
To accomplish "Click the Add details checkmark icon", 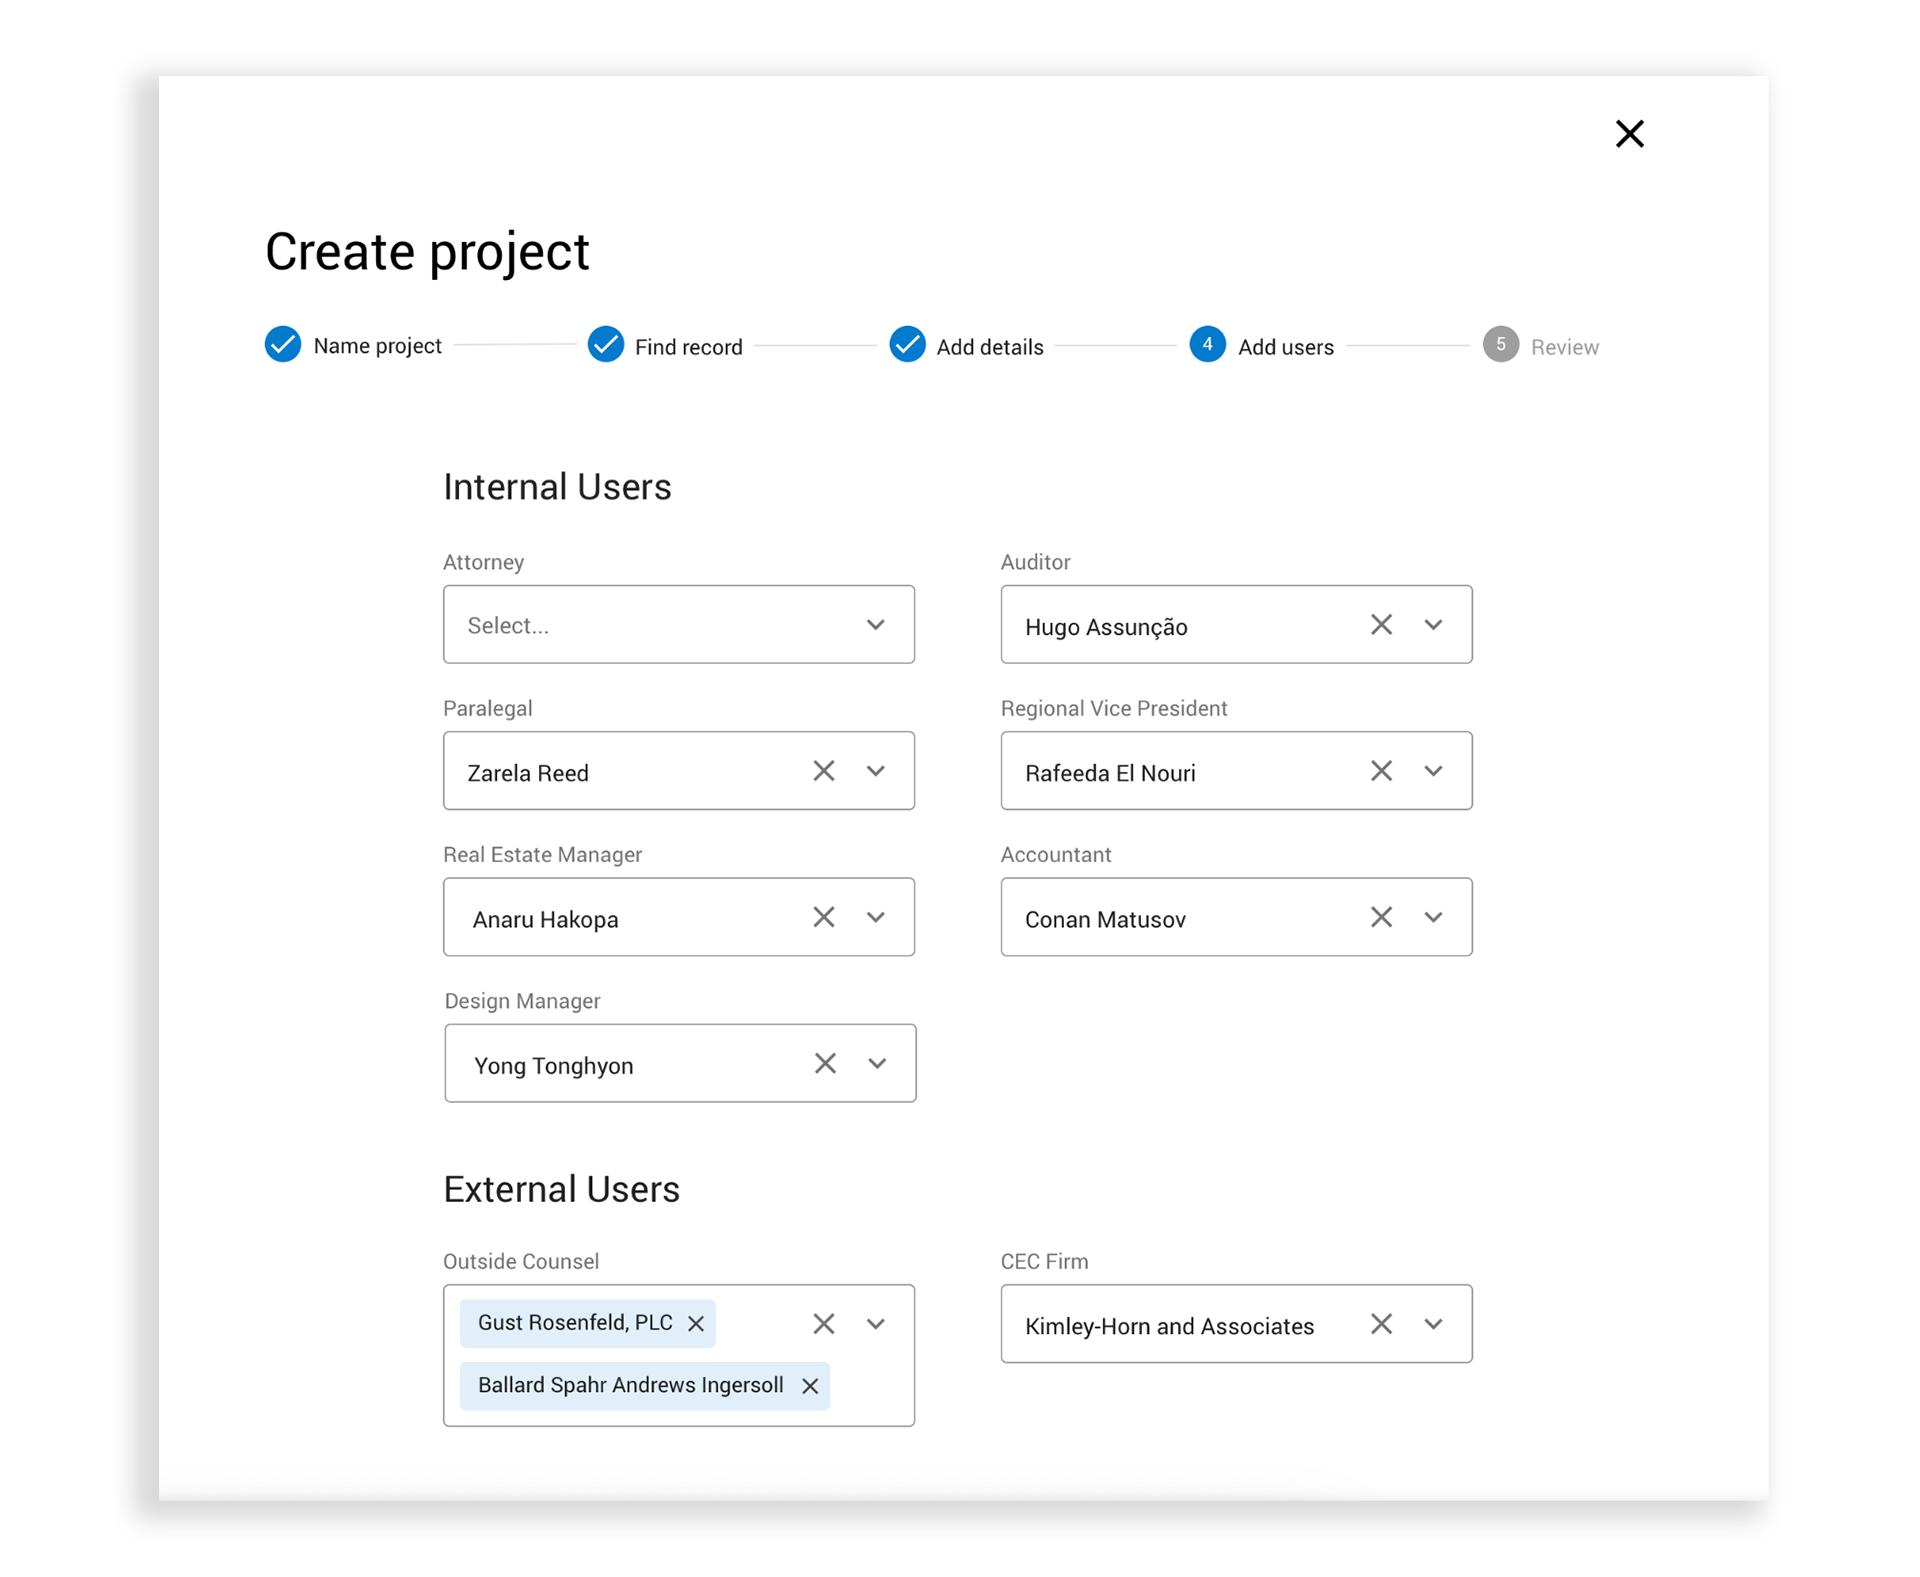I will click(907, 344).
